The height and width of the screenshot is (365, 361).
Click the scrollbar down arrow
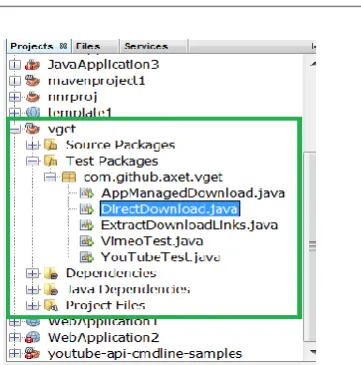[x=312, y=352]
